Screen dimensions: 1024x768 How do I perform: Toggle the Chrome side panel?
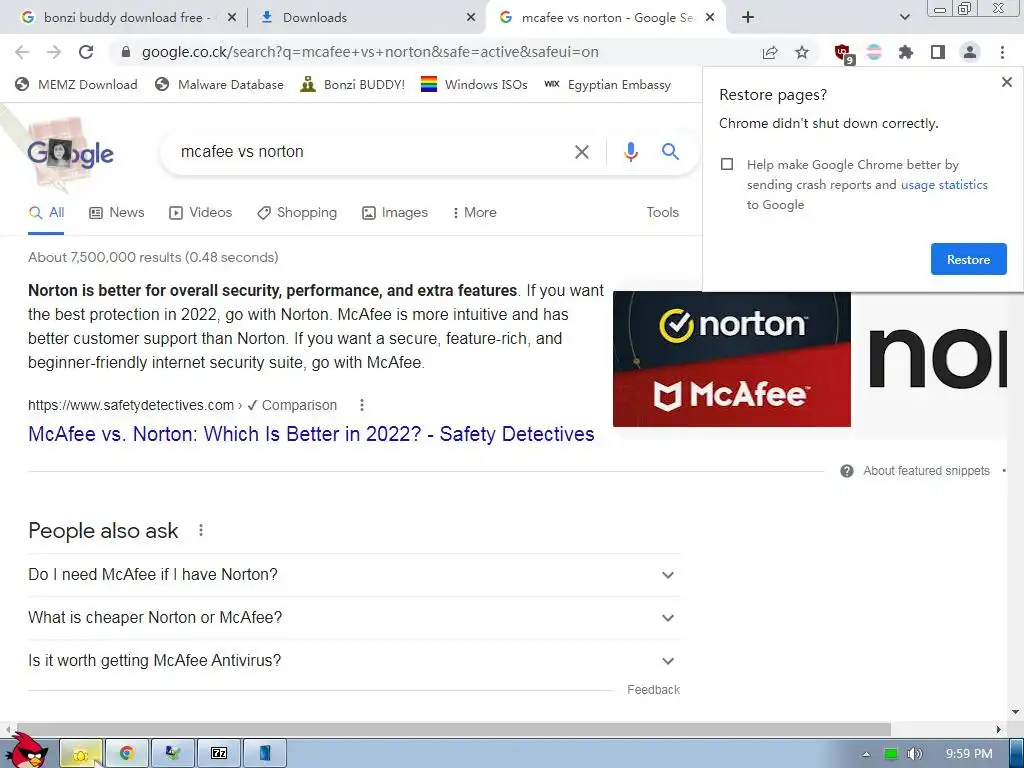coord(938,52)
